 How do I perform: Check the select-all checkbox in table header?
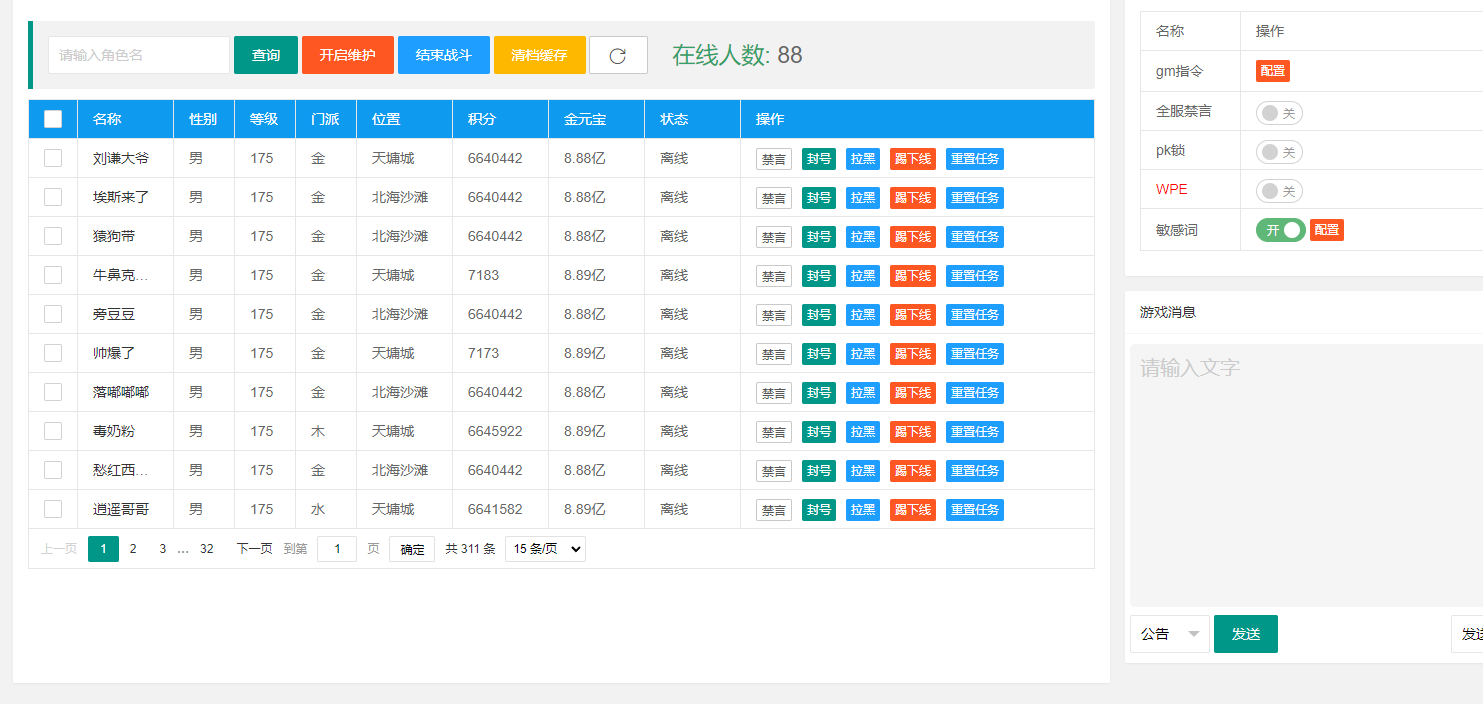(x=53, y=118)
